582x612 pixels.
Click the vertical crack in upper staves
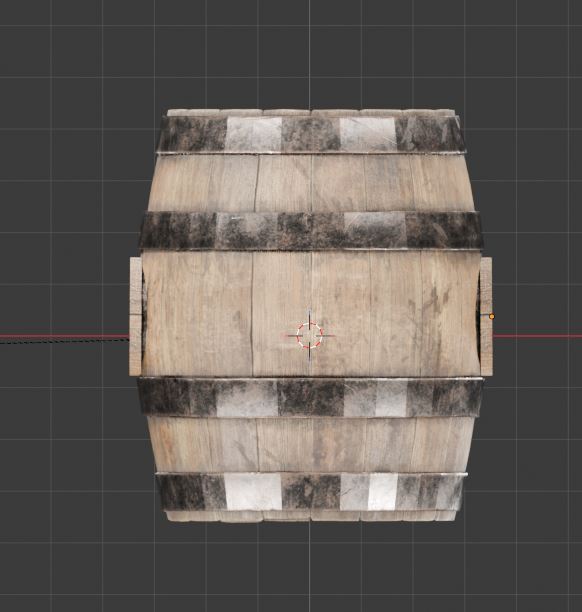pyautogui.click(x=256, y=183)
